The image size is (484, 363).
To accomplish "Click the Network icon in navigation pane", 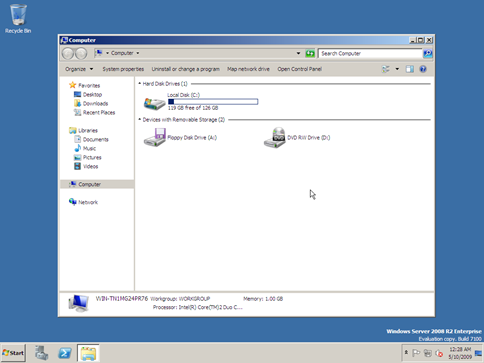I will pyautogui.click(x=72, y=202).
